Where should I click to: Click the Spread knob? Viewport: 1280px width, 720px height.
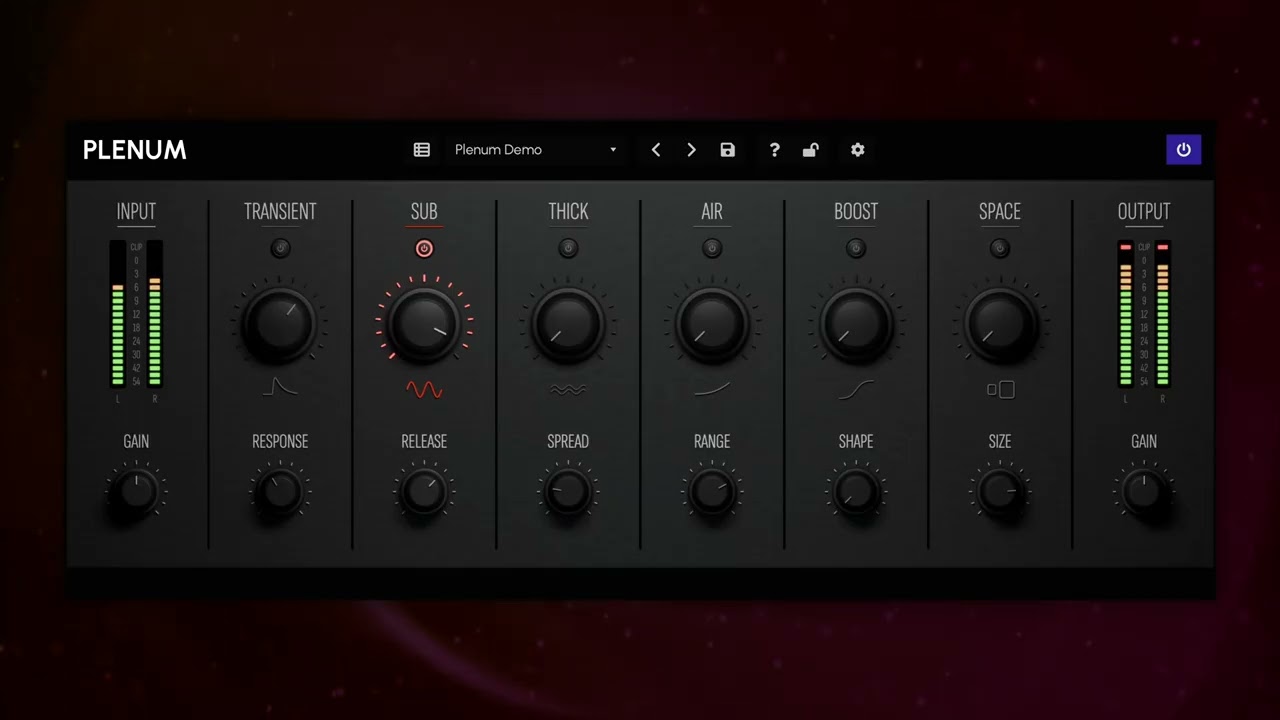coord(568,491)
